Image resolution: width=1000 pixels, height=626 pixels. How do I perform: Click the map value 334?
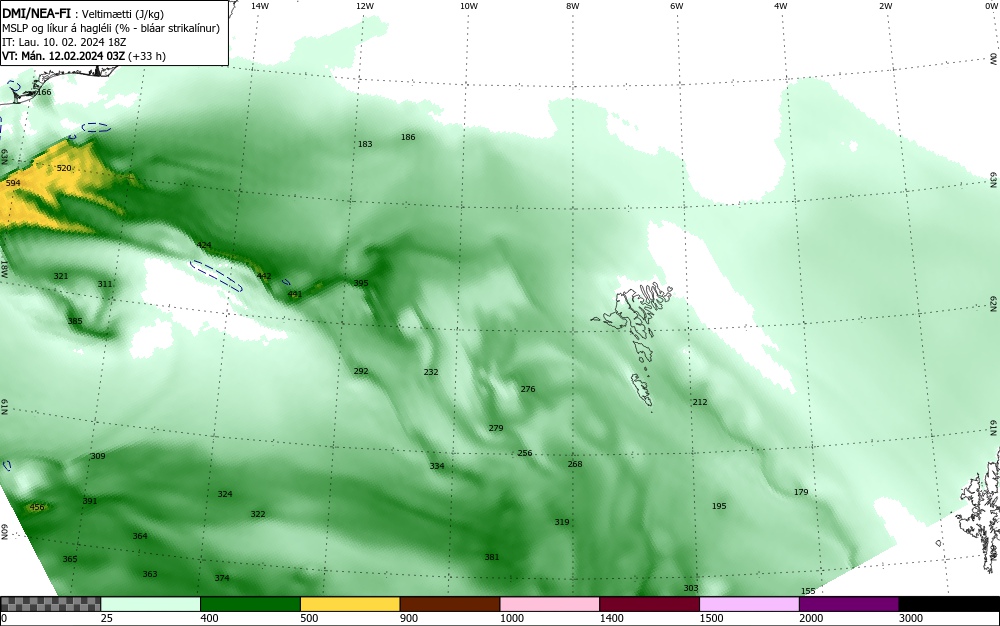[x=437, y=466]
